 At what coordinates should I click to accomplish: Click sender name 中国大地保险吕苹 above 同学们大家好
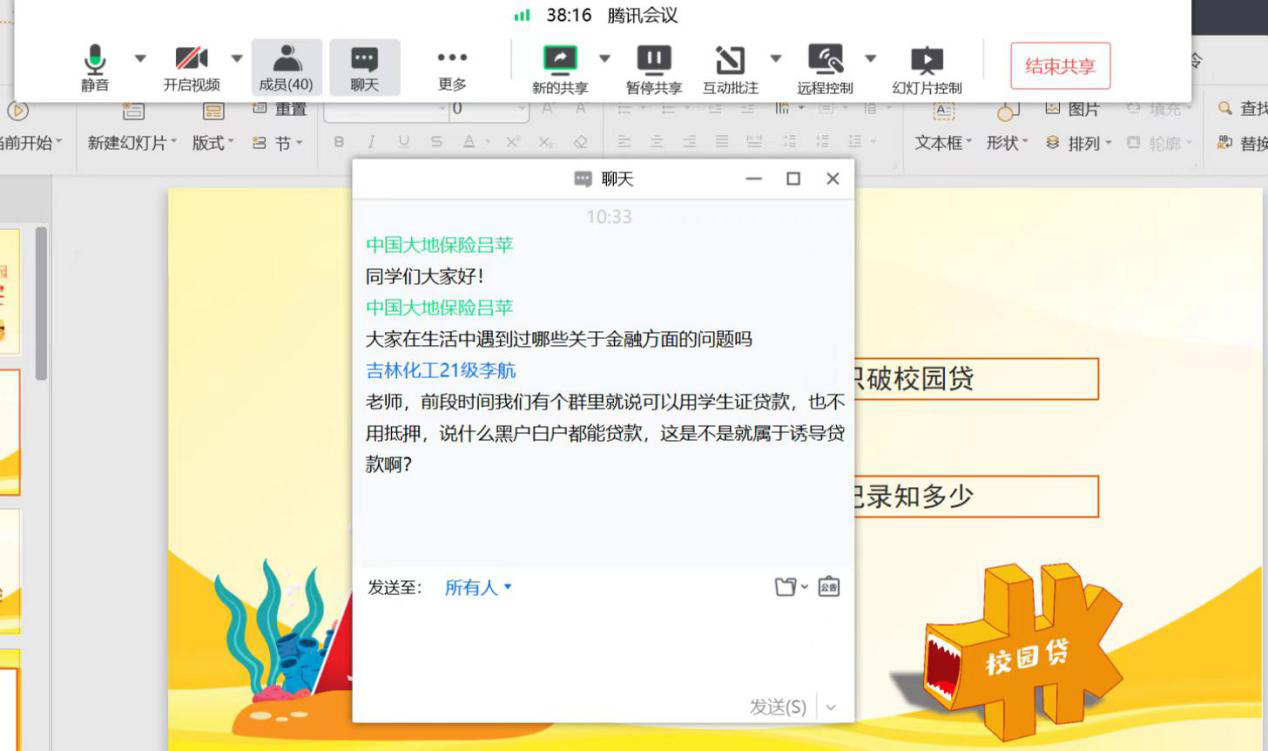[x=439, y=244]
